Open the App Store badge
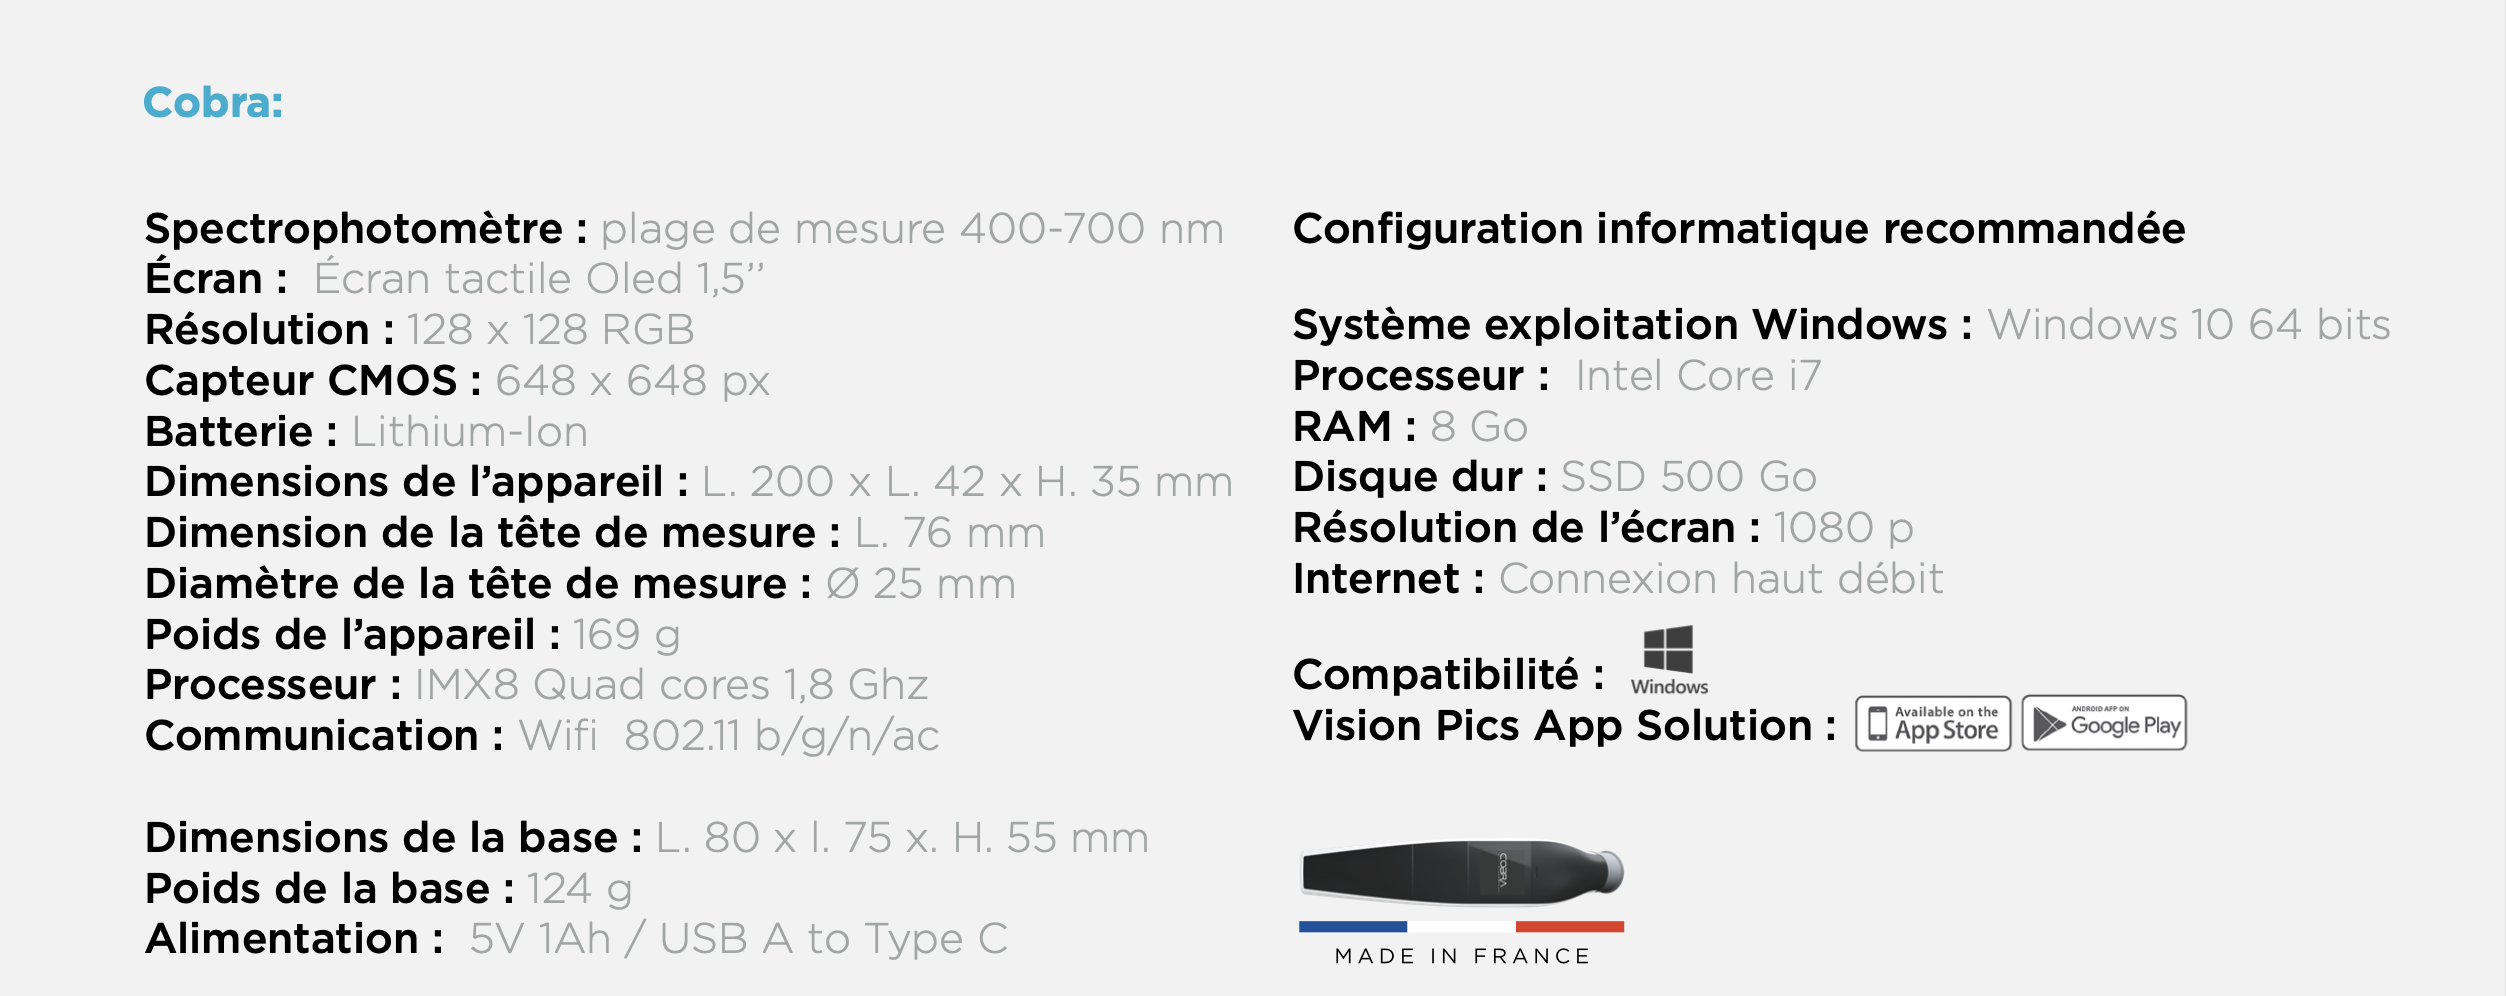 [1932, 723]
